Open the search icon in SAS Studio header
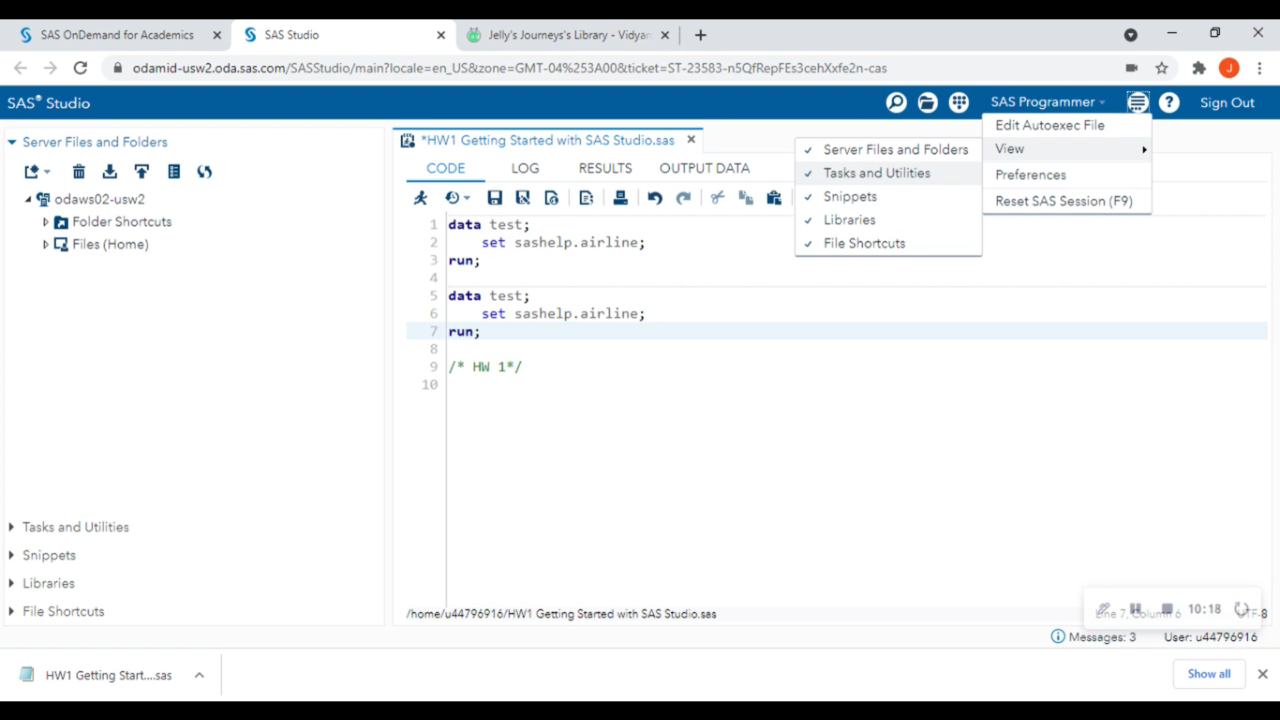The width and height of the screenshot is (1280, 720). [x=896, y=102]
